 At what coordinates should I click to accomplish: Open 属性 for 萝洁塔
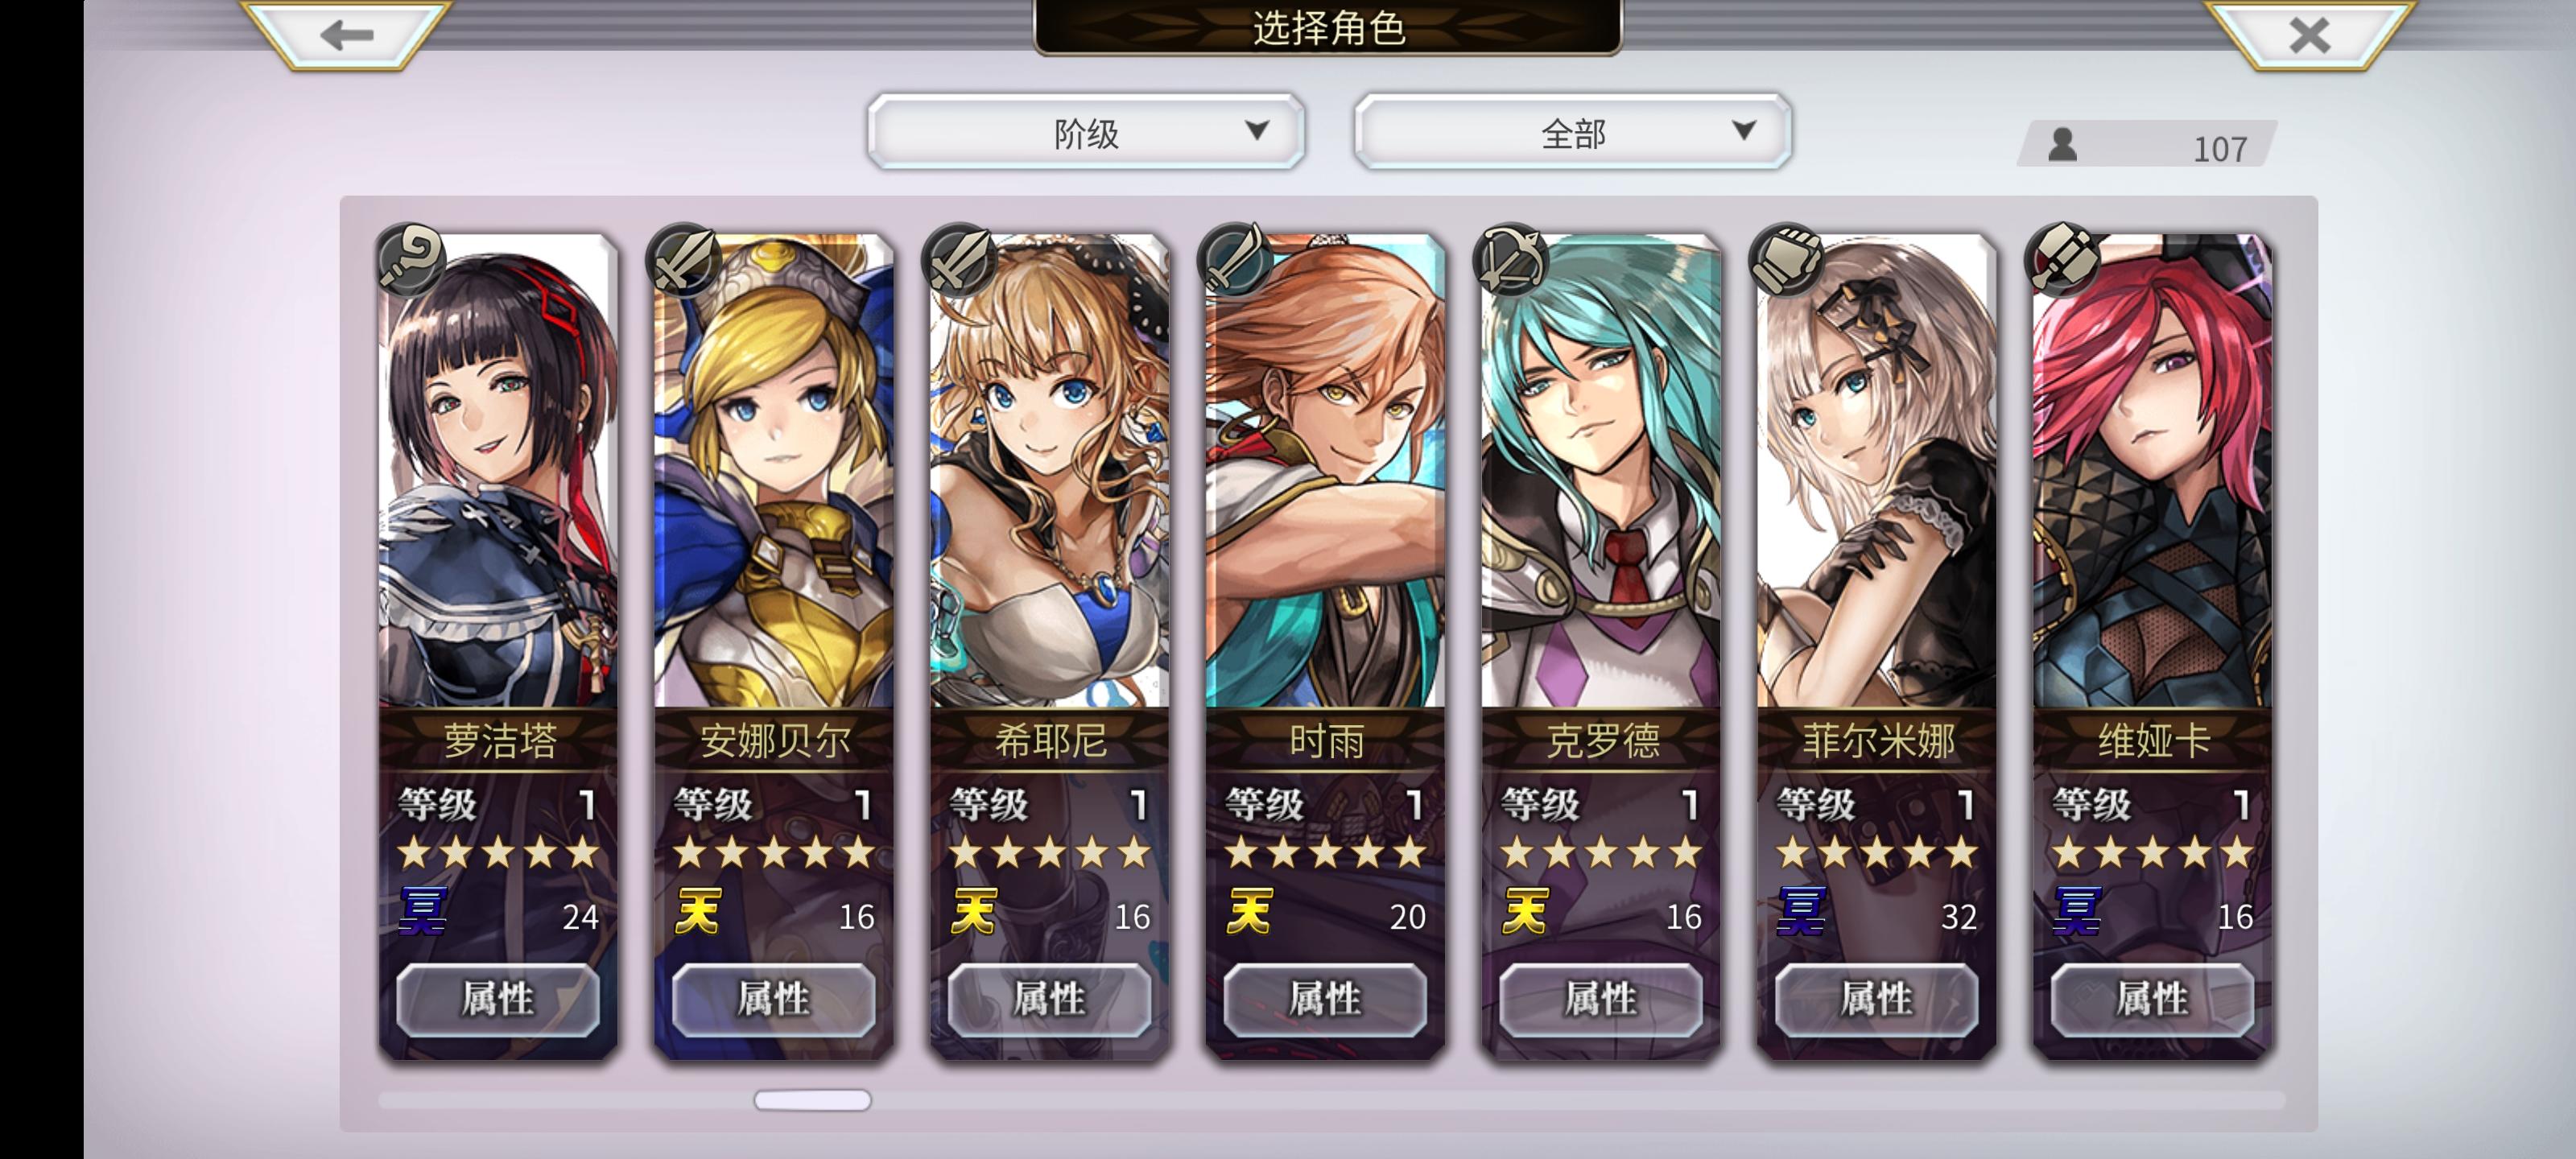coord(498,999)
